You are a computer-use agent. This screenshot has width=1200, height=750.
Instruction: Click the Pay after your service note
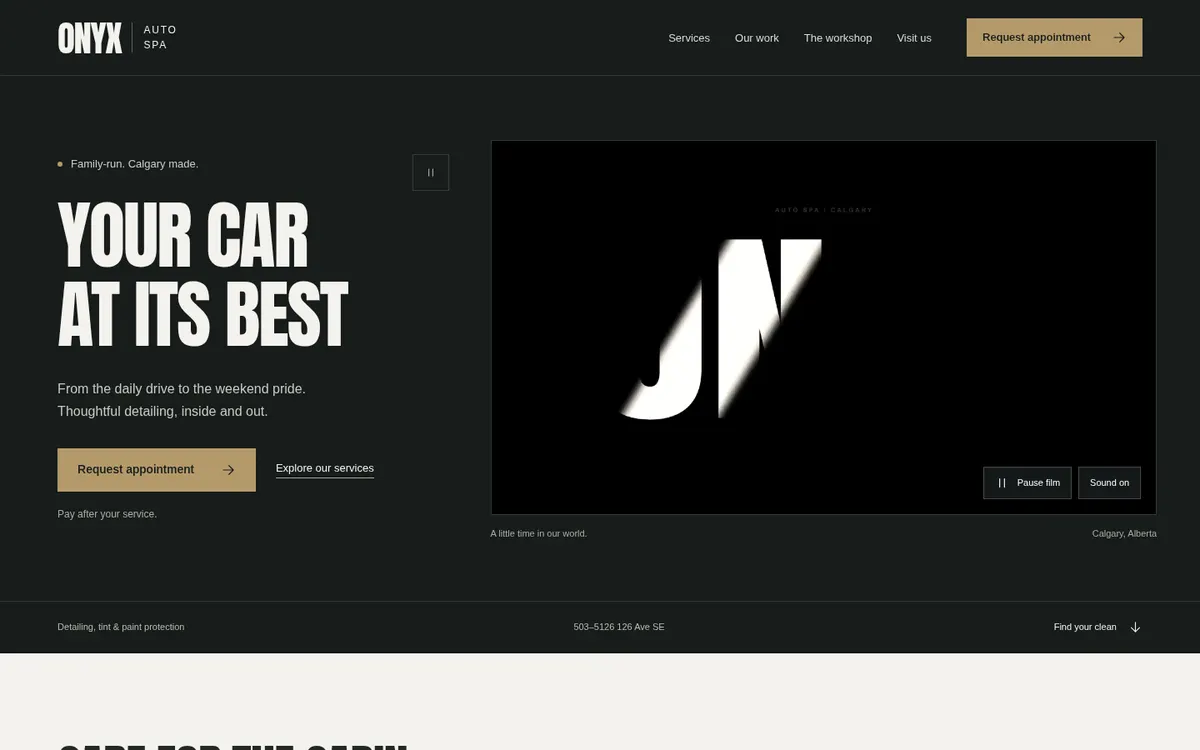(x=107, y=514)
